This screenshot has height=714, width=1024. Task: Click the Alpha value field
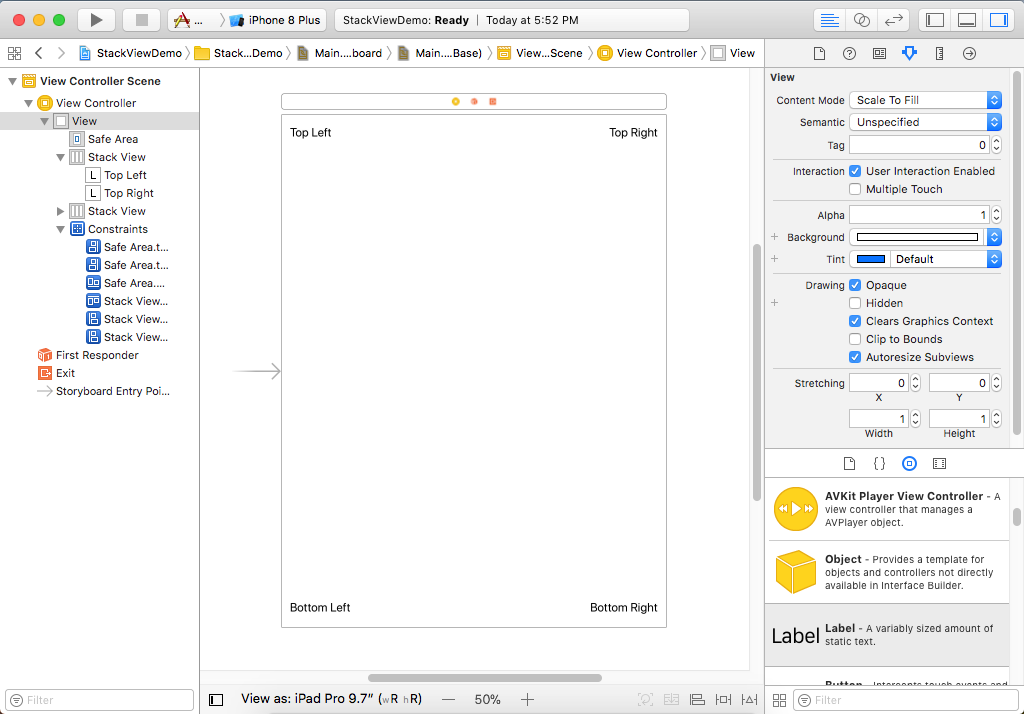tap(920, 215)
